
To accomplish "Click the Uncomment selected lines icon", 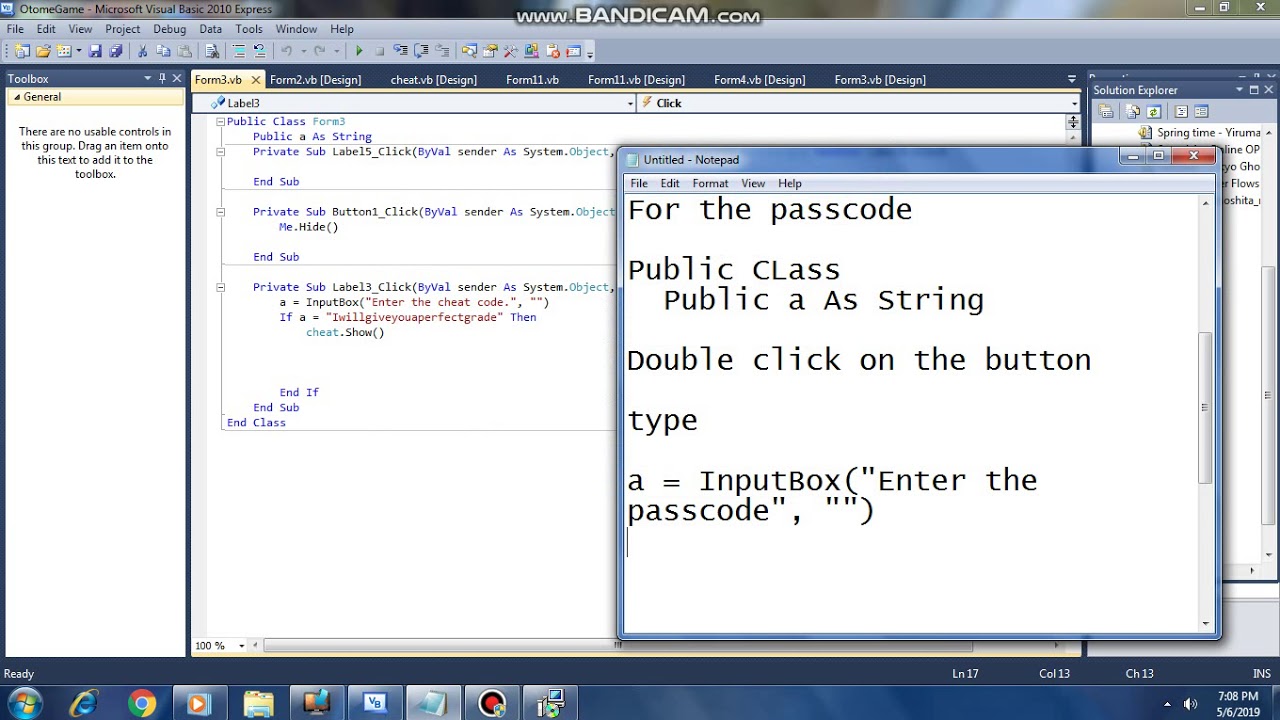I will (x=260, y=51).
